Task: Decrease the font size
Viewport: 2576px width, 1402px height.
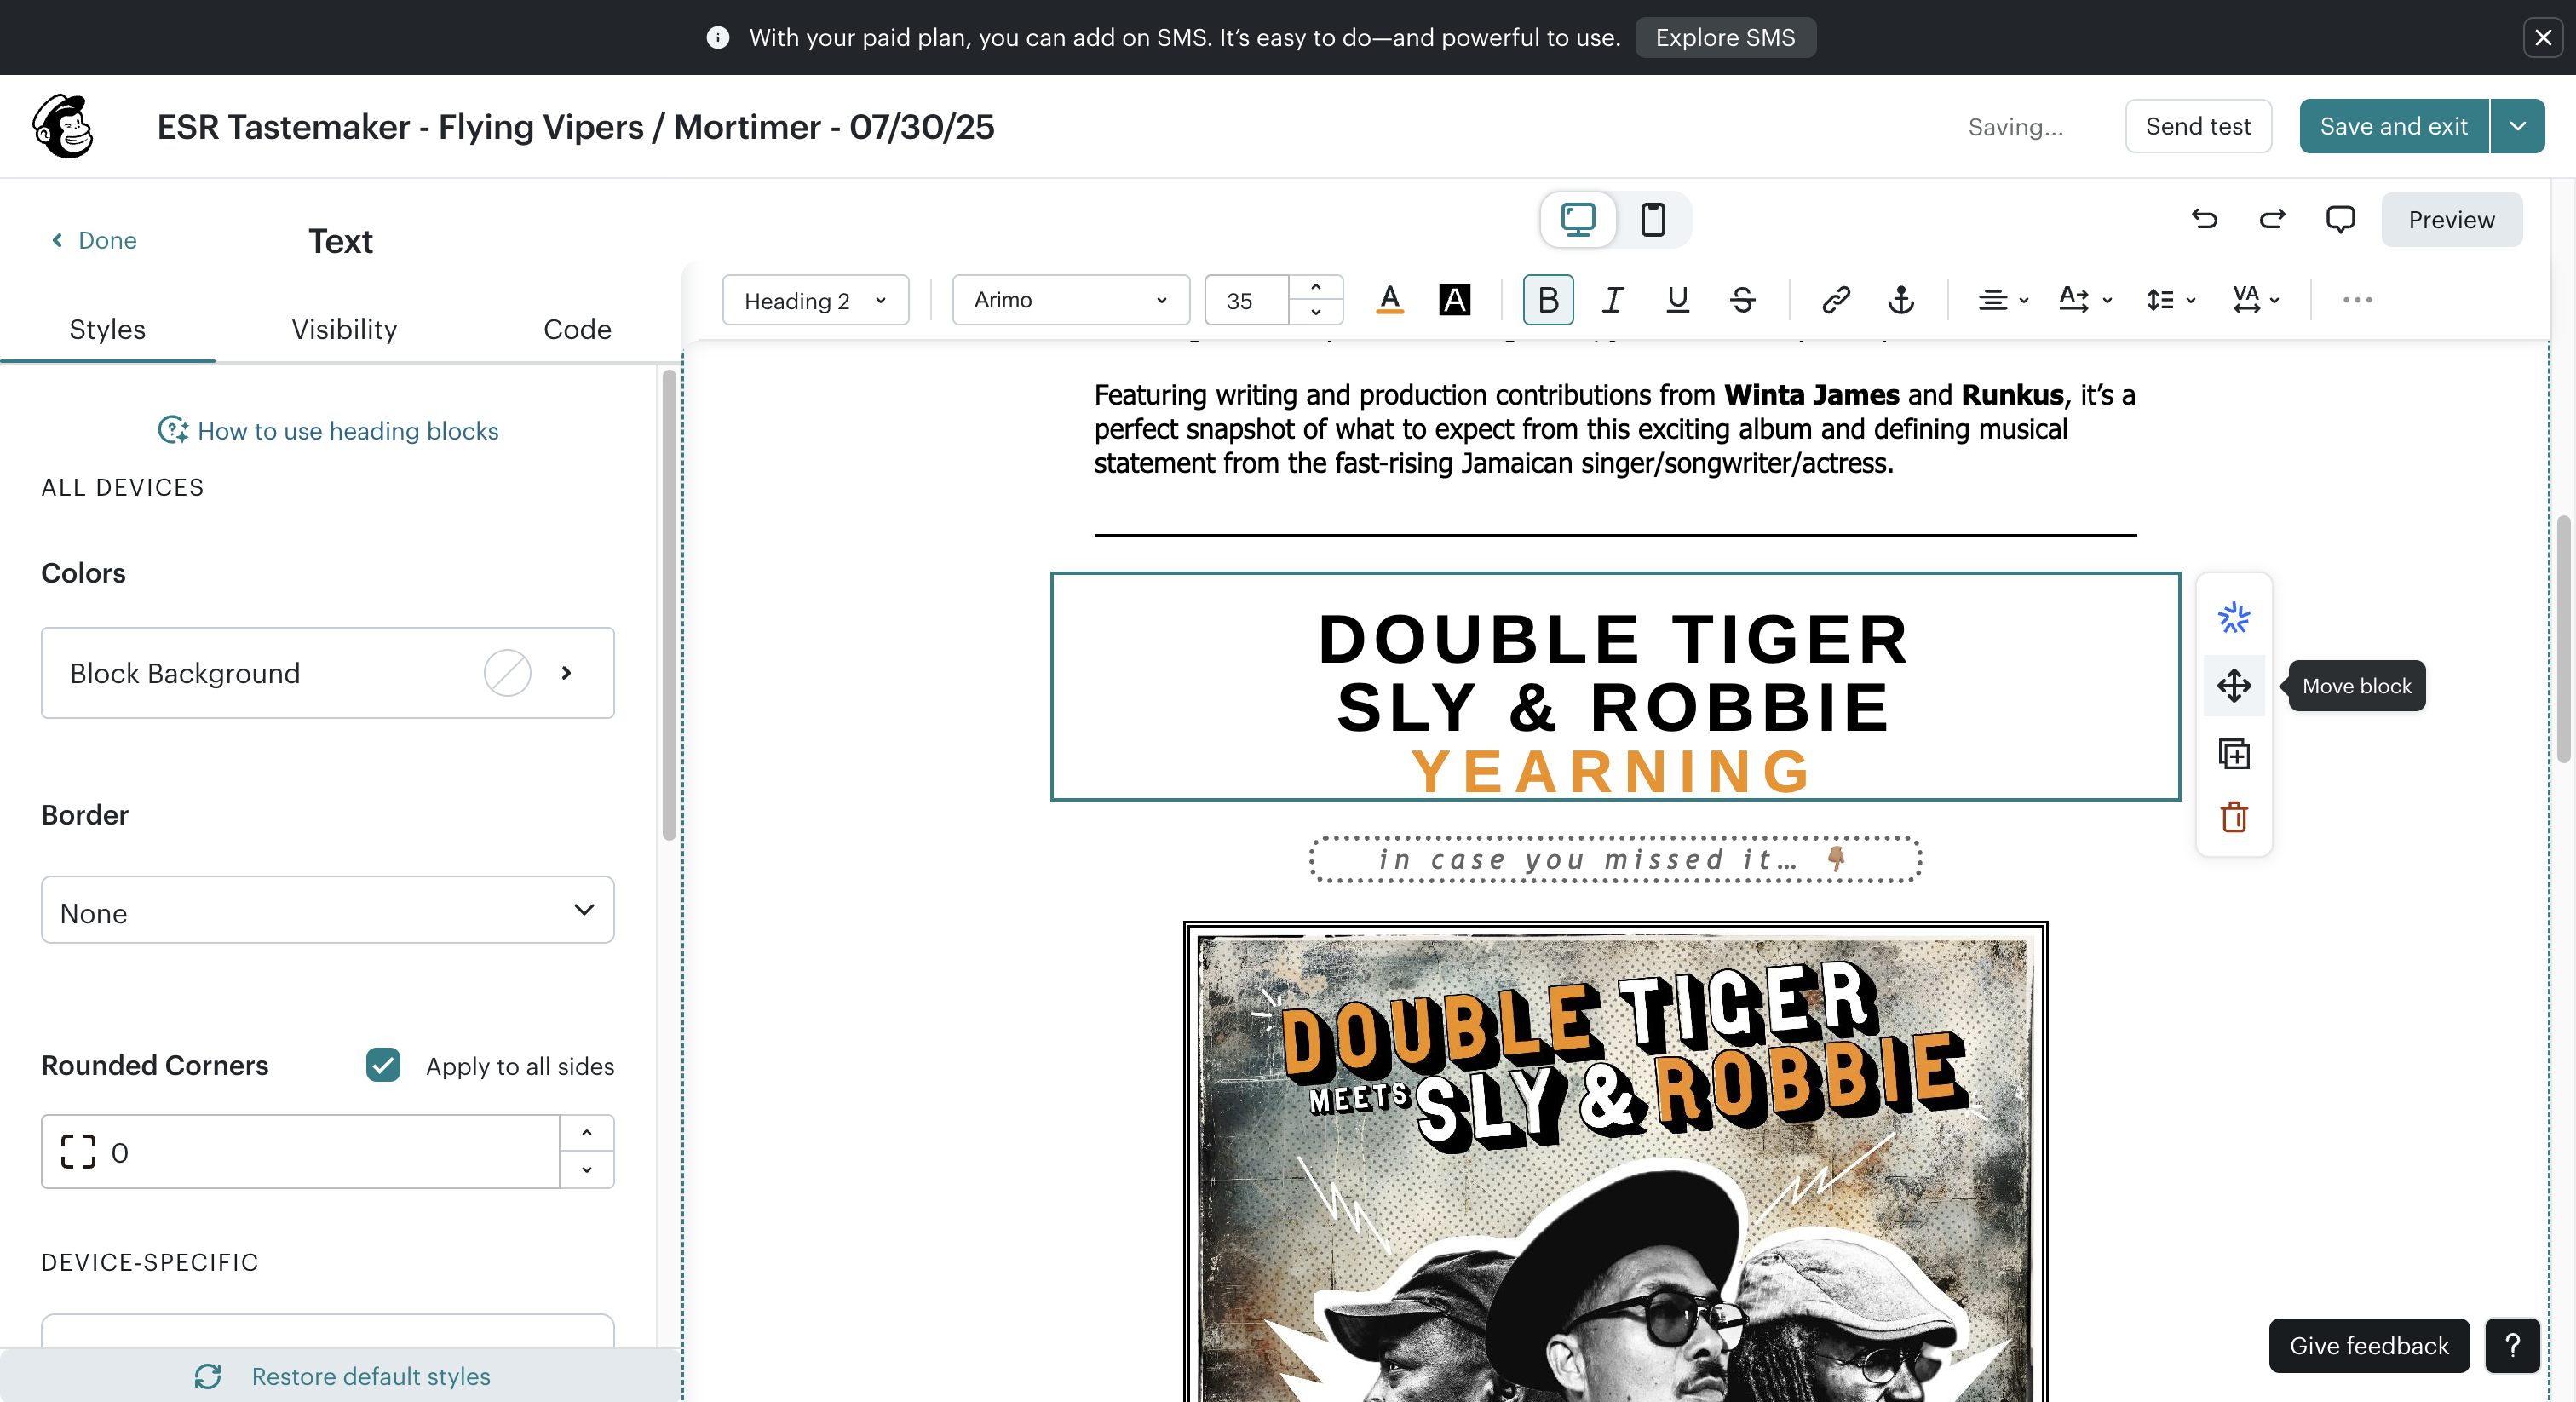Action: tap(1316, 312)
